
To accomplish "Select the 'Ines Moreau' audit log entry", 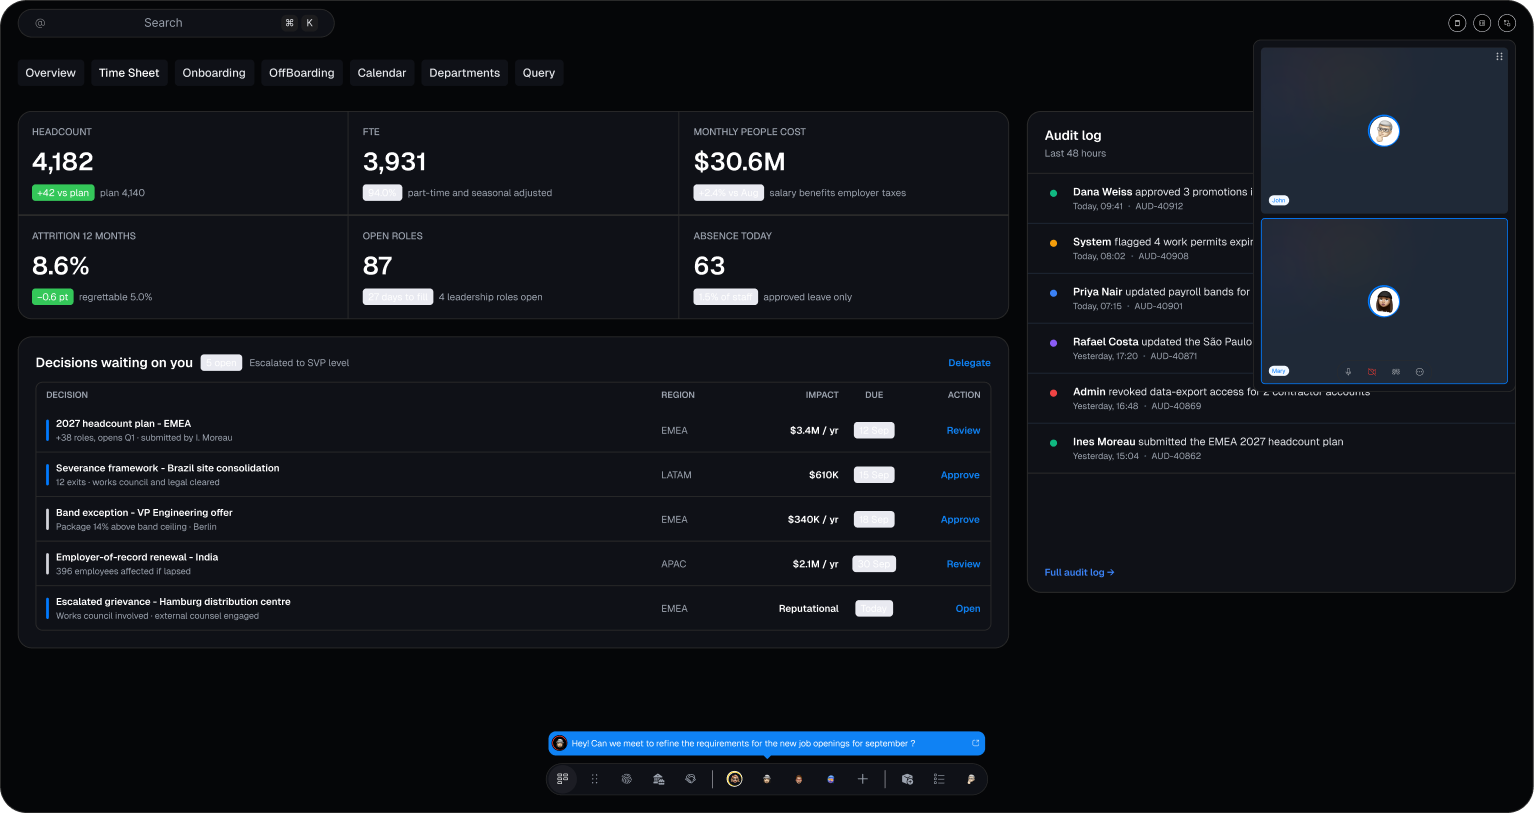I will tap(1271, 448).
